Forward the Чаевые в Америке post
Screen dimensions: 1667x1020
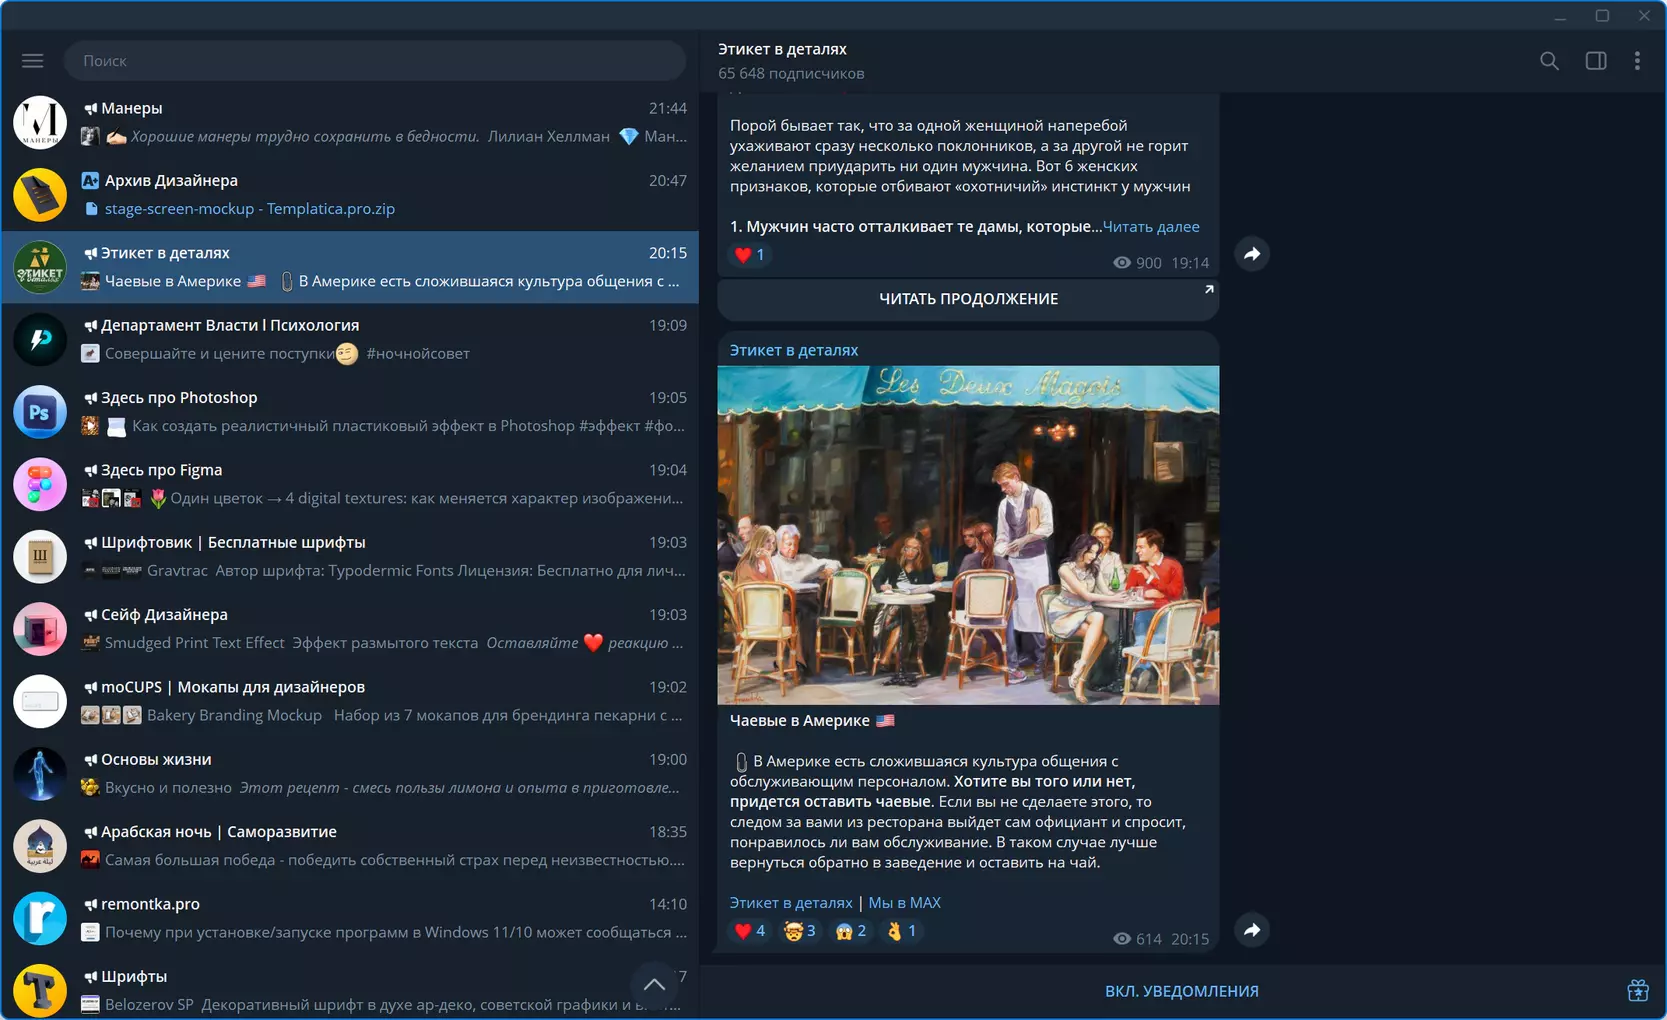tap(1252, 930)
